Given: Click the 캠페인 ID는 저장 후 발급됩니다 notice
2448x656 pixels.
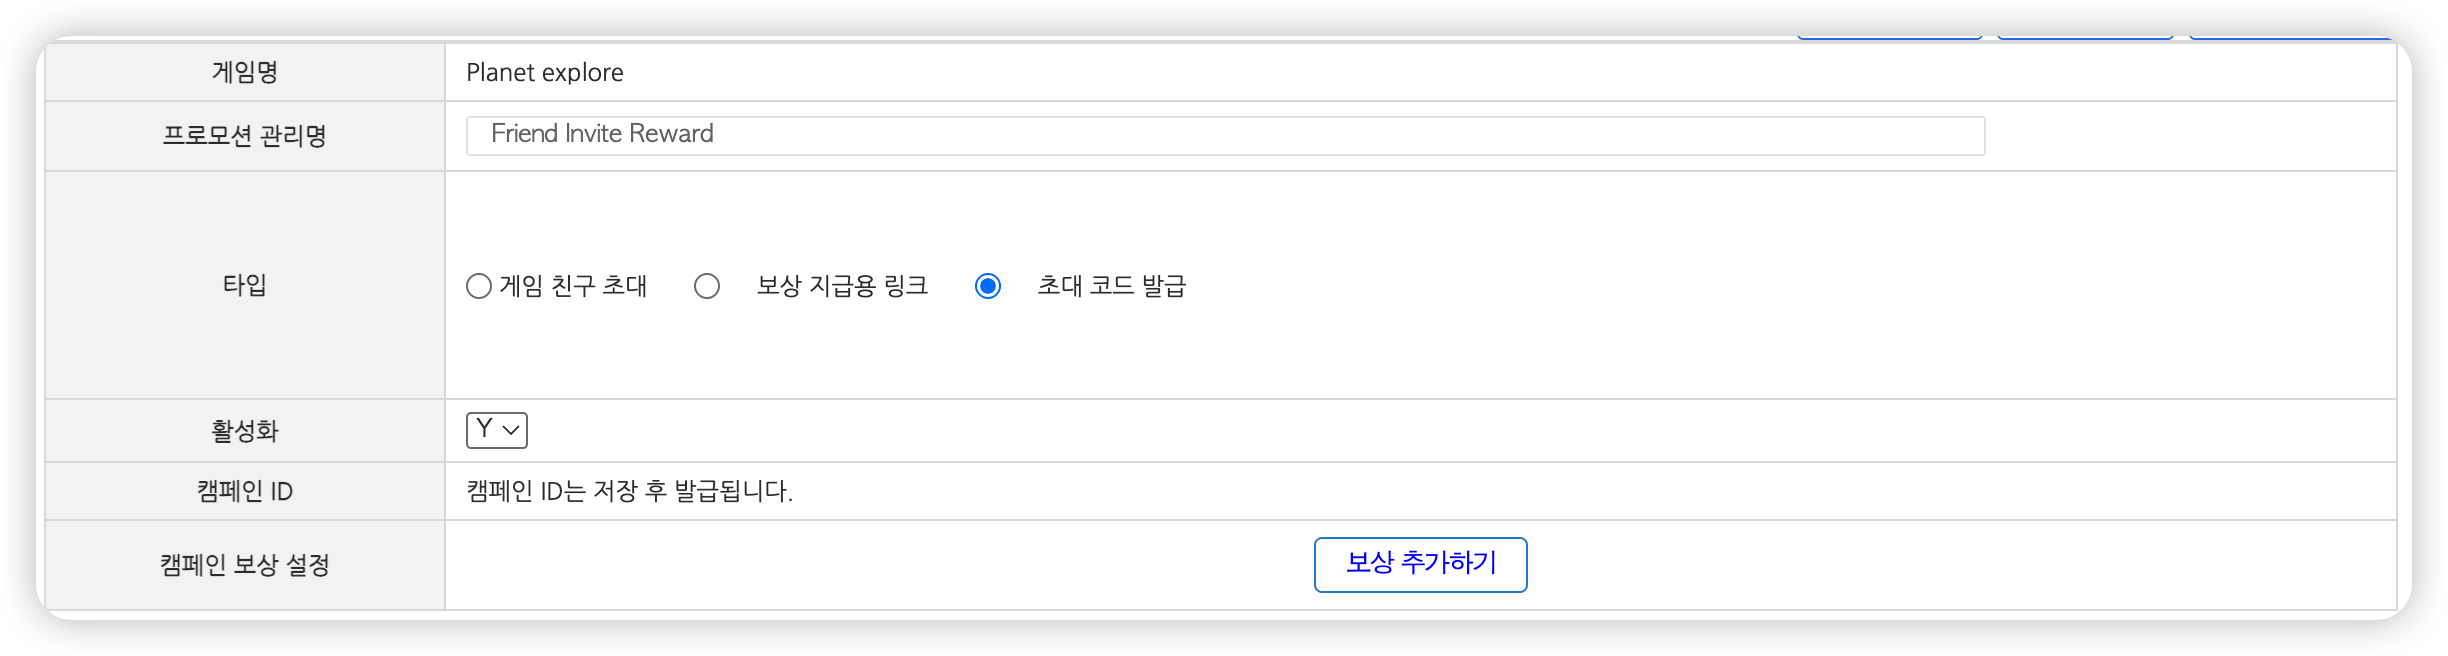Looking at the screenshot, I should point(629,491).
